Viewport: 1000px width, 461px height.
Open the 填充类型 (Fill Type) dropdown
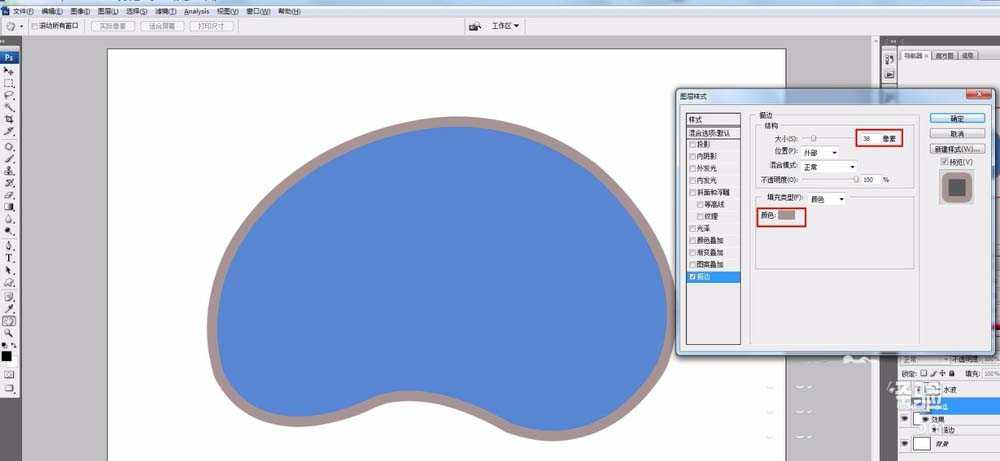[827, 199]
